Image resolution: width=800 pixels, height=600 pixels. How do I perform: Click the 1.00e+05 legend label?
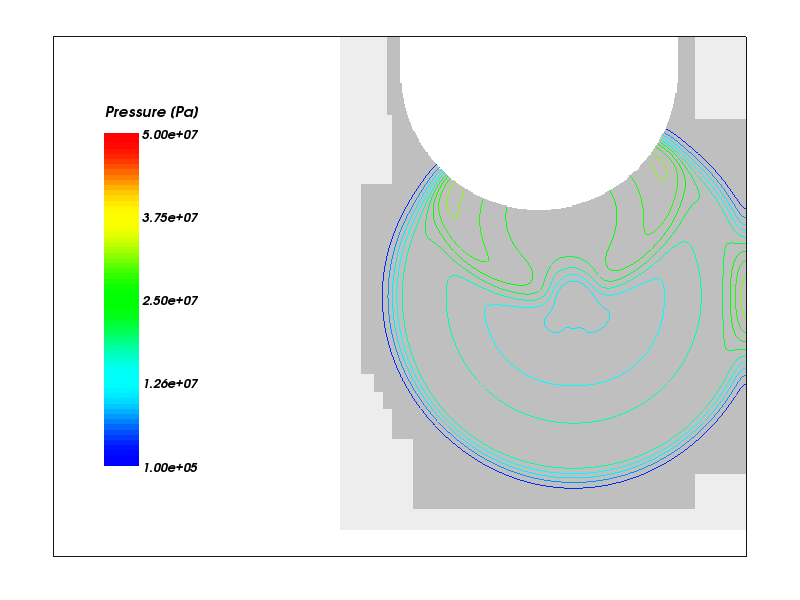tap(170, 467)
